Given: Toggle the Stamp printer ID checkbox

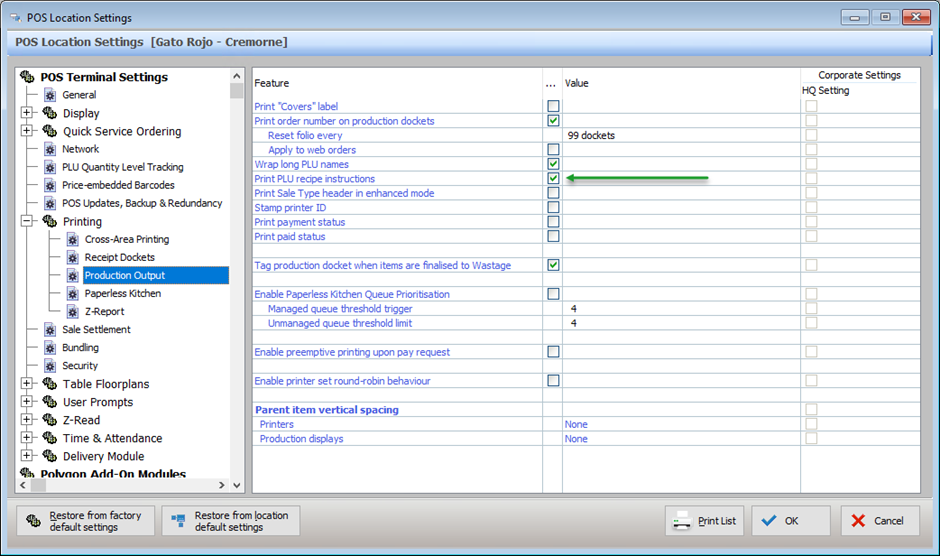Looking at the screenshot, I should click(553, 207).
